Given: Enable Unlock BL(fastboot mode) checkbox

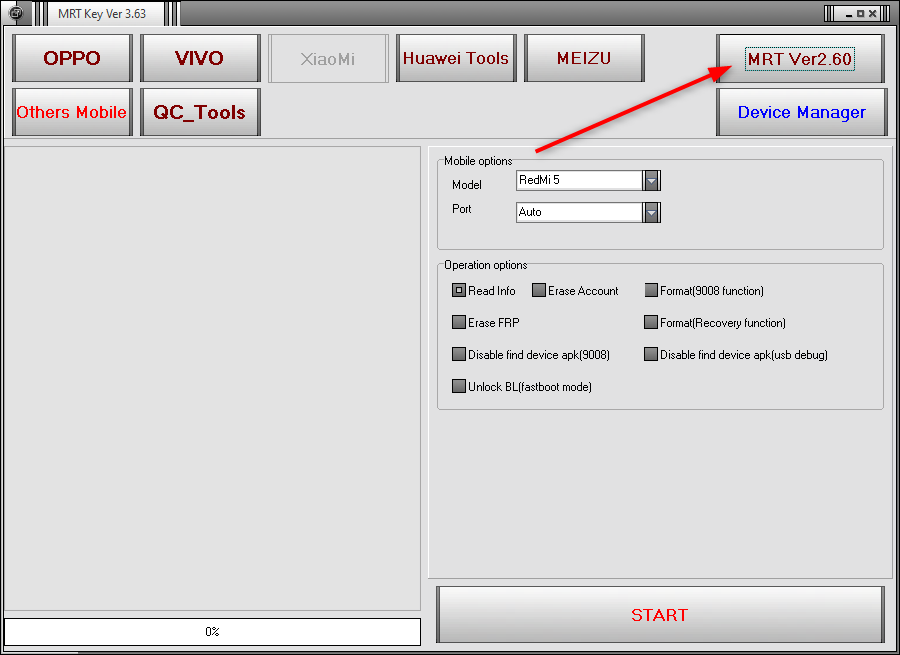Looking at the screenshot, I should point(459,386).
